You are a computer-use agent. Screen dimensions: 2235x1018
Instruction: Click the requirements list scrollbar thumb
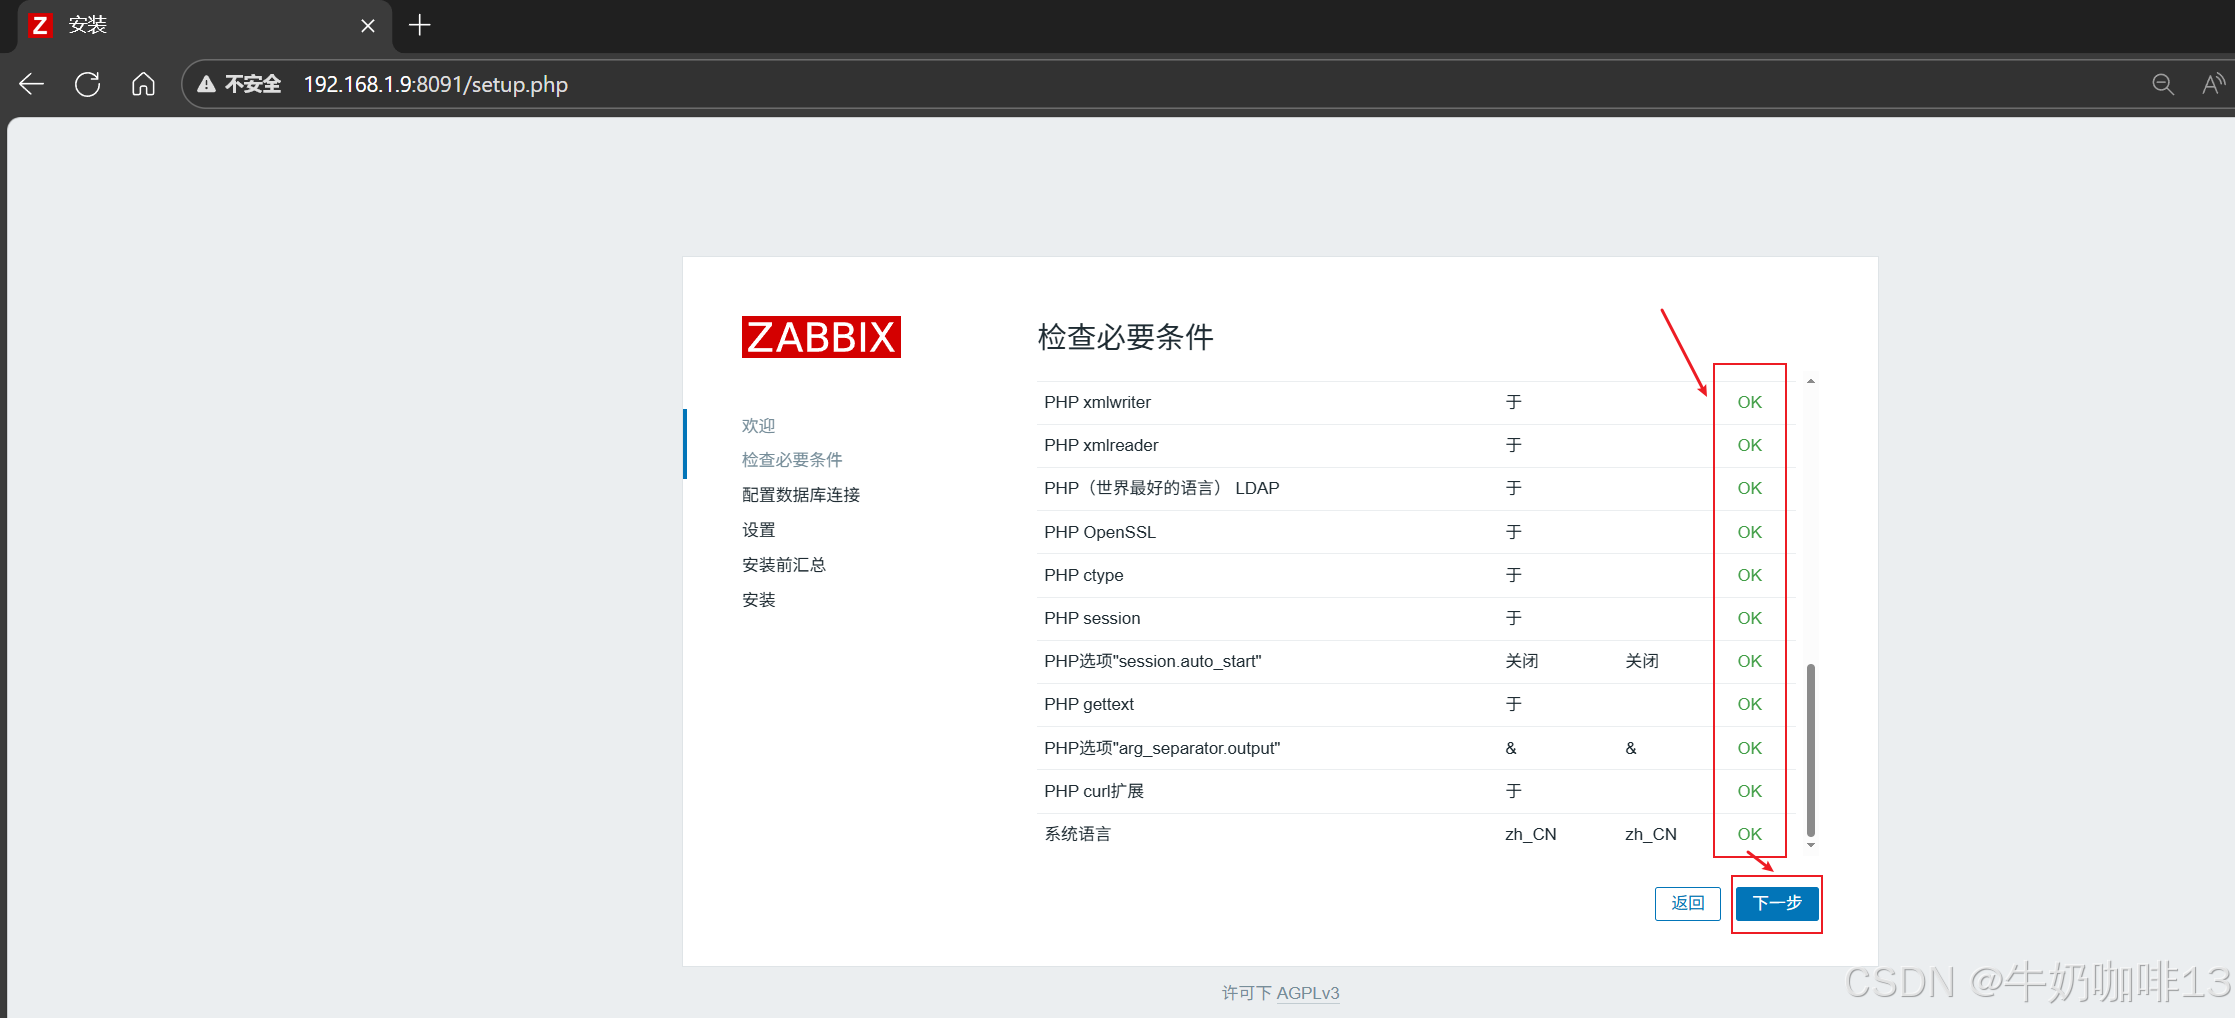point(1811,750)
